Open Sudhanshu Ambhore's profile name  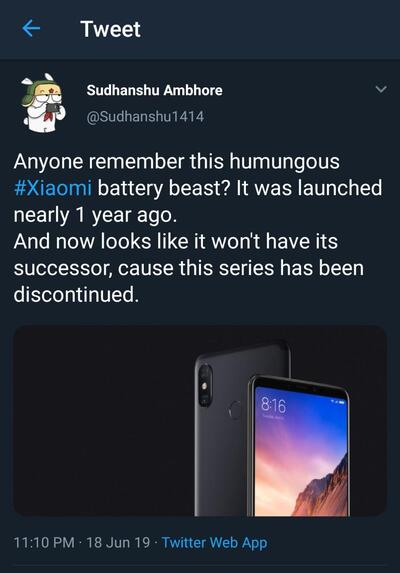click(154, 90)
